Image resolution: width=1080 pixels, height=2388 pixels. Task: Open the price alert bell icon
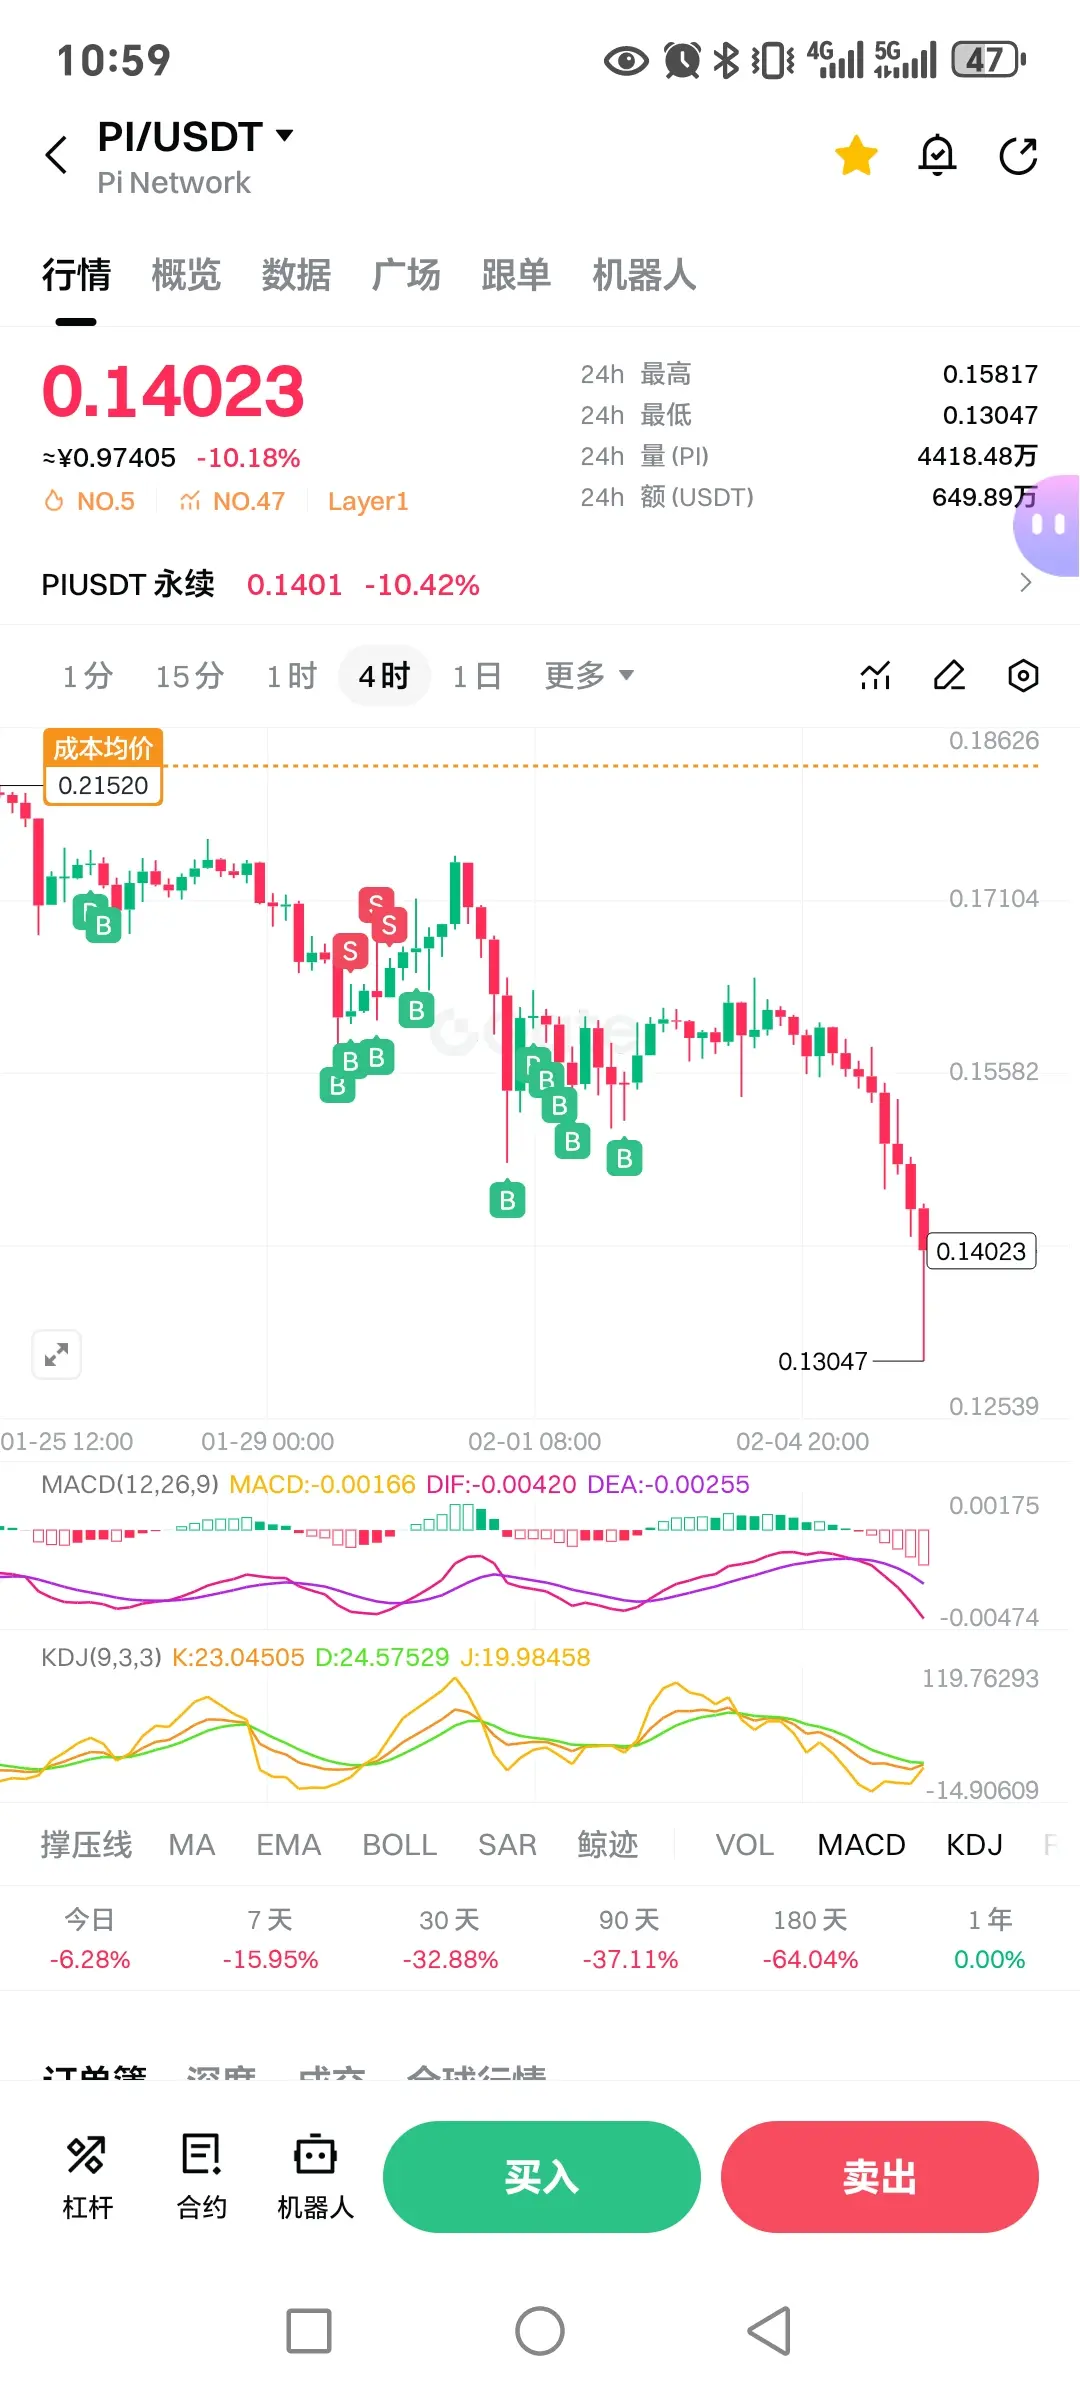tap(937, 155)
